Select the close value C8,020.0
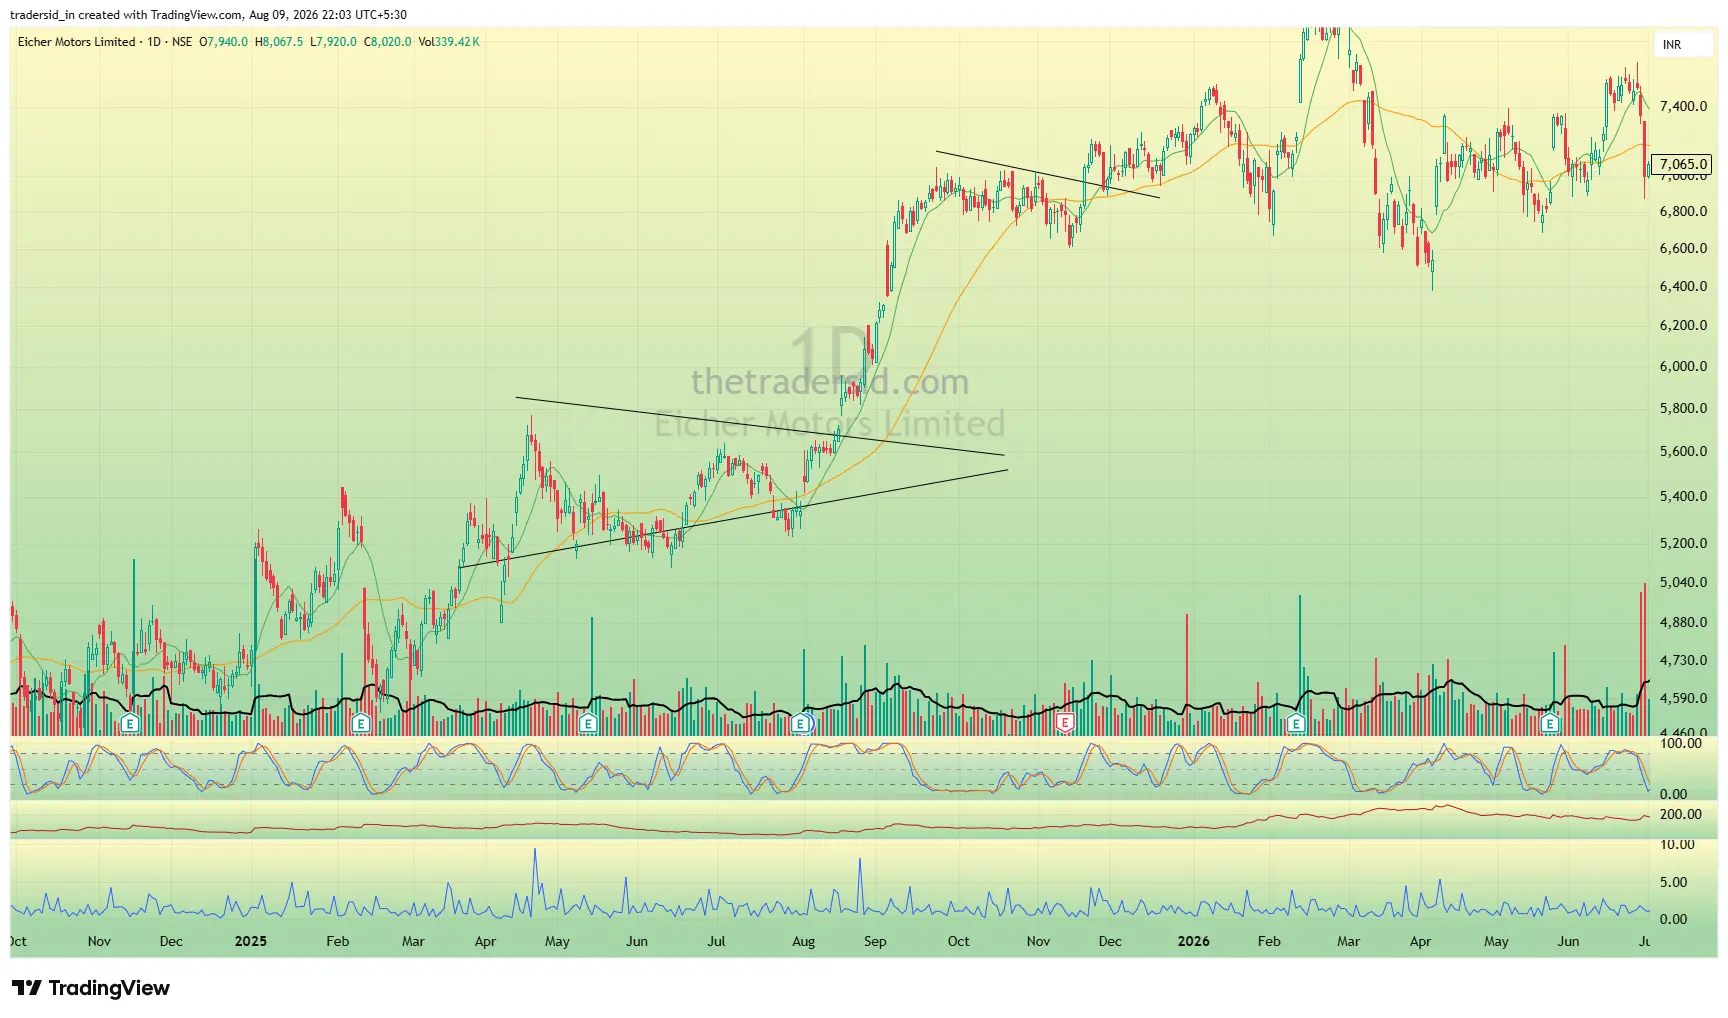 tap(388, 42)
